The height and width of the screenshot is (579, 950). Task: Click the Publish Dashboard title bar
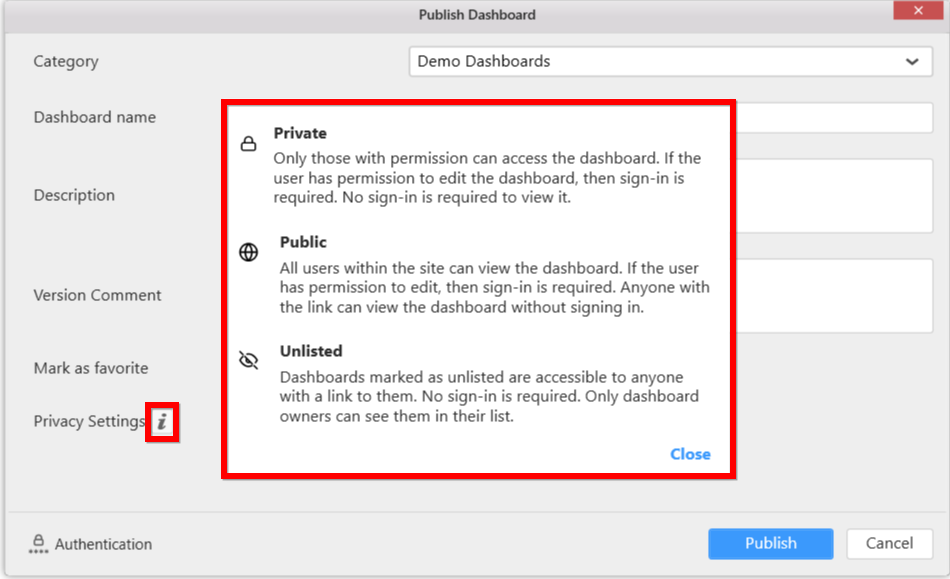pyautogui.click(x=477, y=15)
